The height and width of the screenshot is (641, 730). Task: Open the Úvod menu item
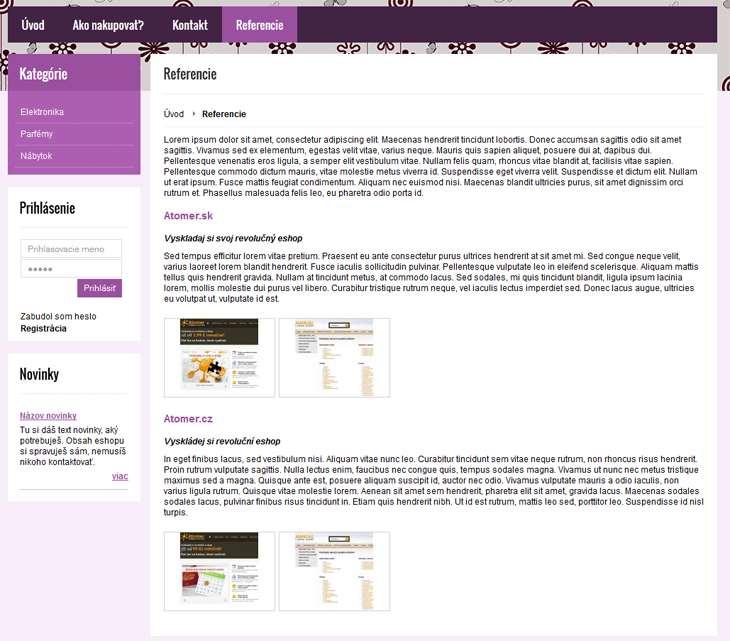click(33, 24)
